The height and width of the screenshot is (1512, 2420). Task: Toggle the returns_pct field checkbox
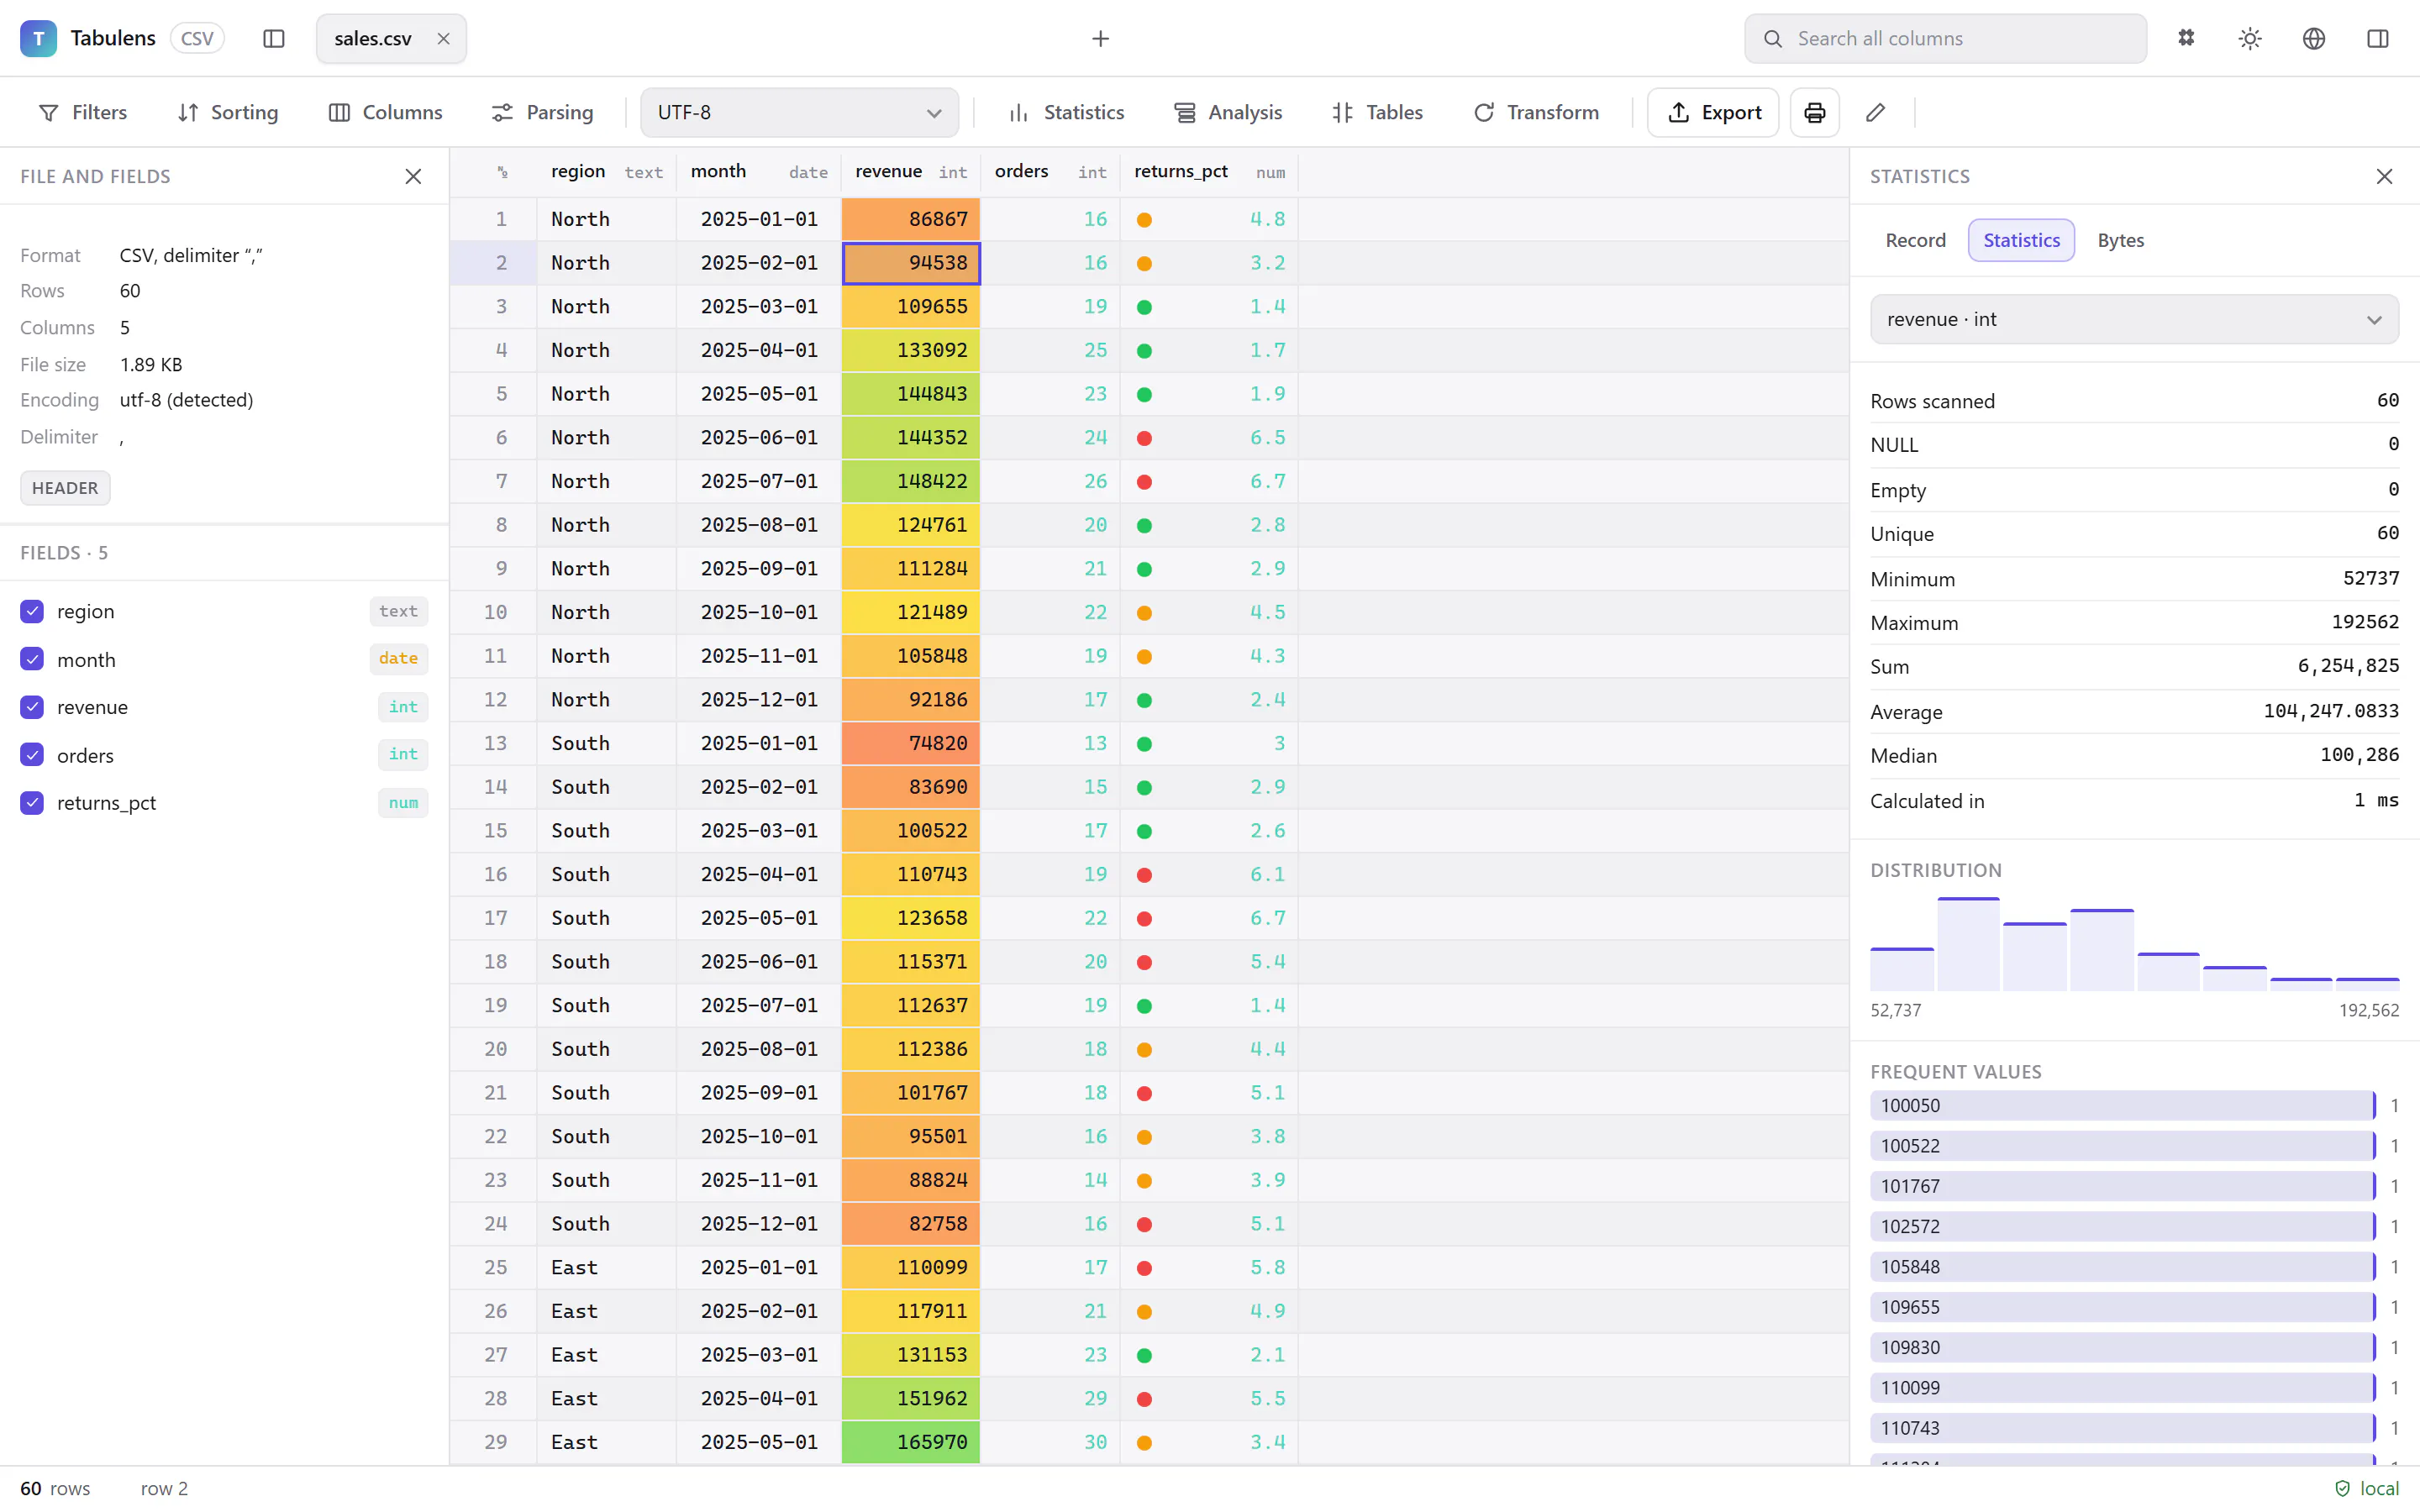(32, 803)
